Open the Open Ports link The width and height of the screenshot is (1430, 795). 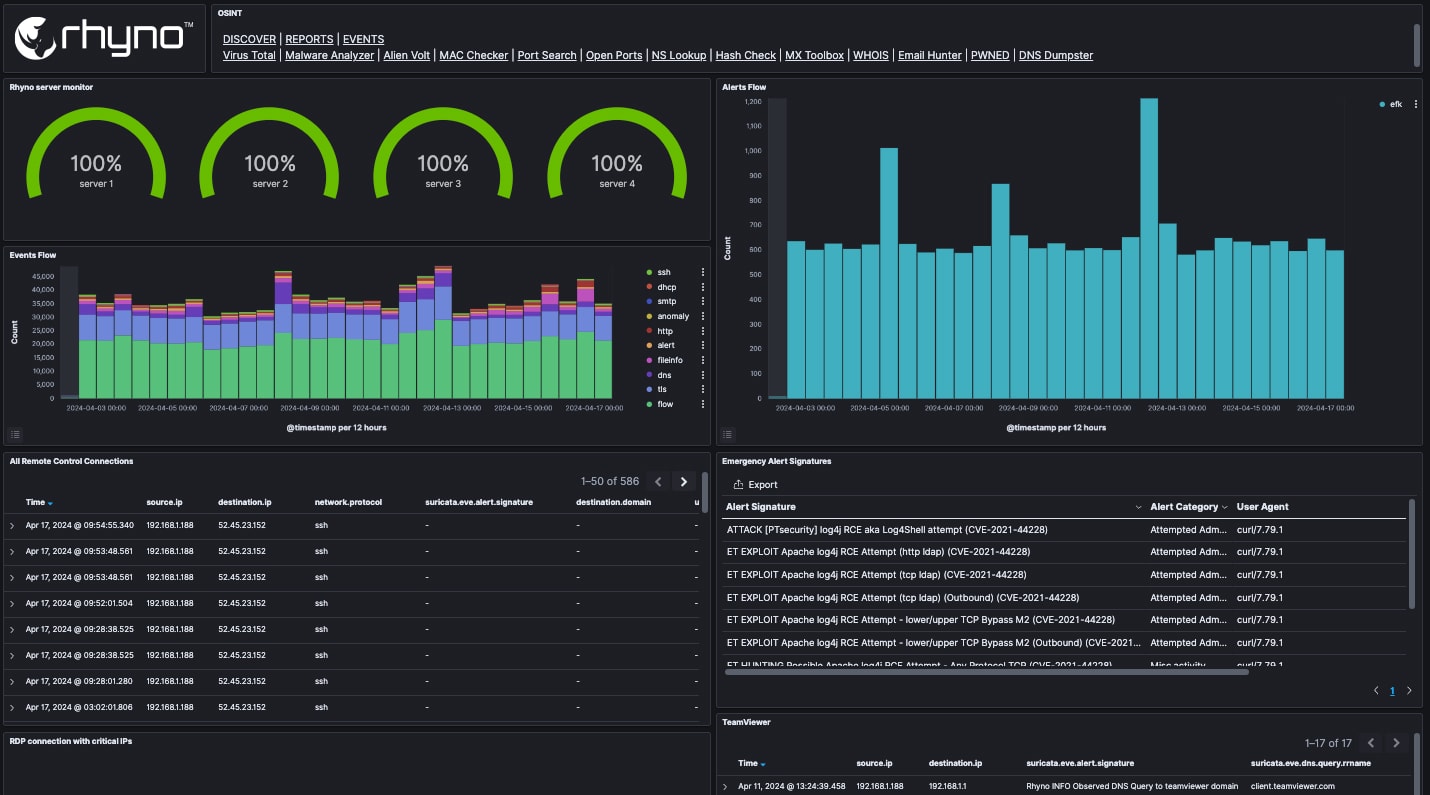tap(614, 55)
